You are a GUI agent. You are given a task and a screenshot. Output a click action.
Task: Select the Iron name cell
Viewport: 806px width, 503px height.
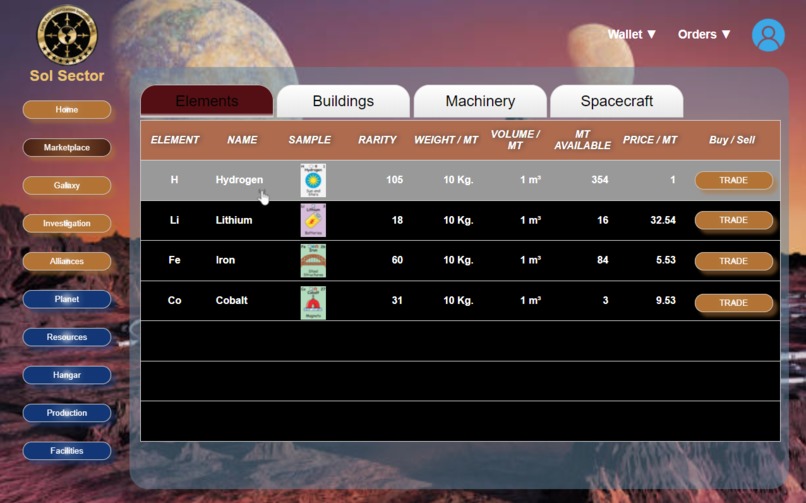225,260
